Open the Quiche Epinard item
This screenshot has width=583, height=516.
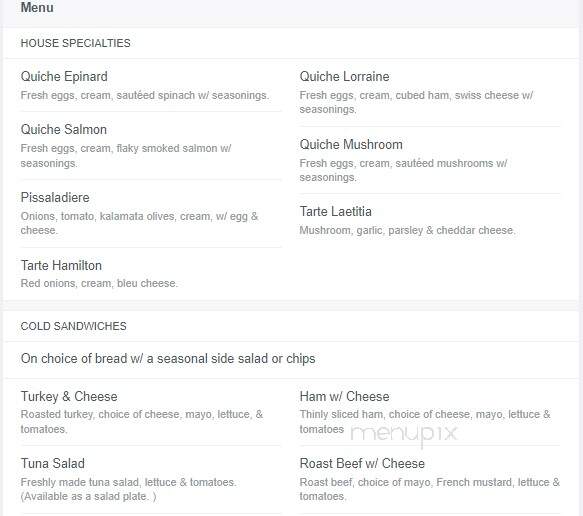pos(64,77)
